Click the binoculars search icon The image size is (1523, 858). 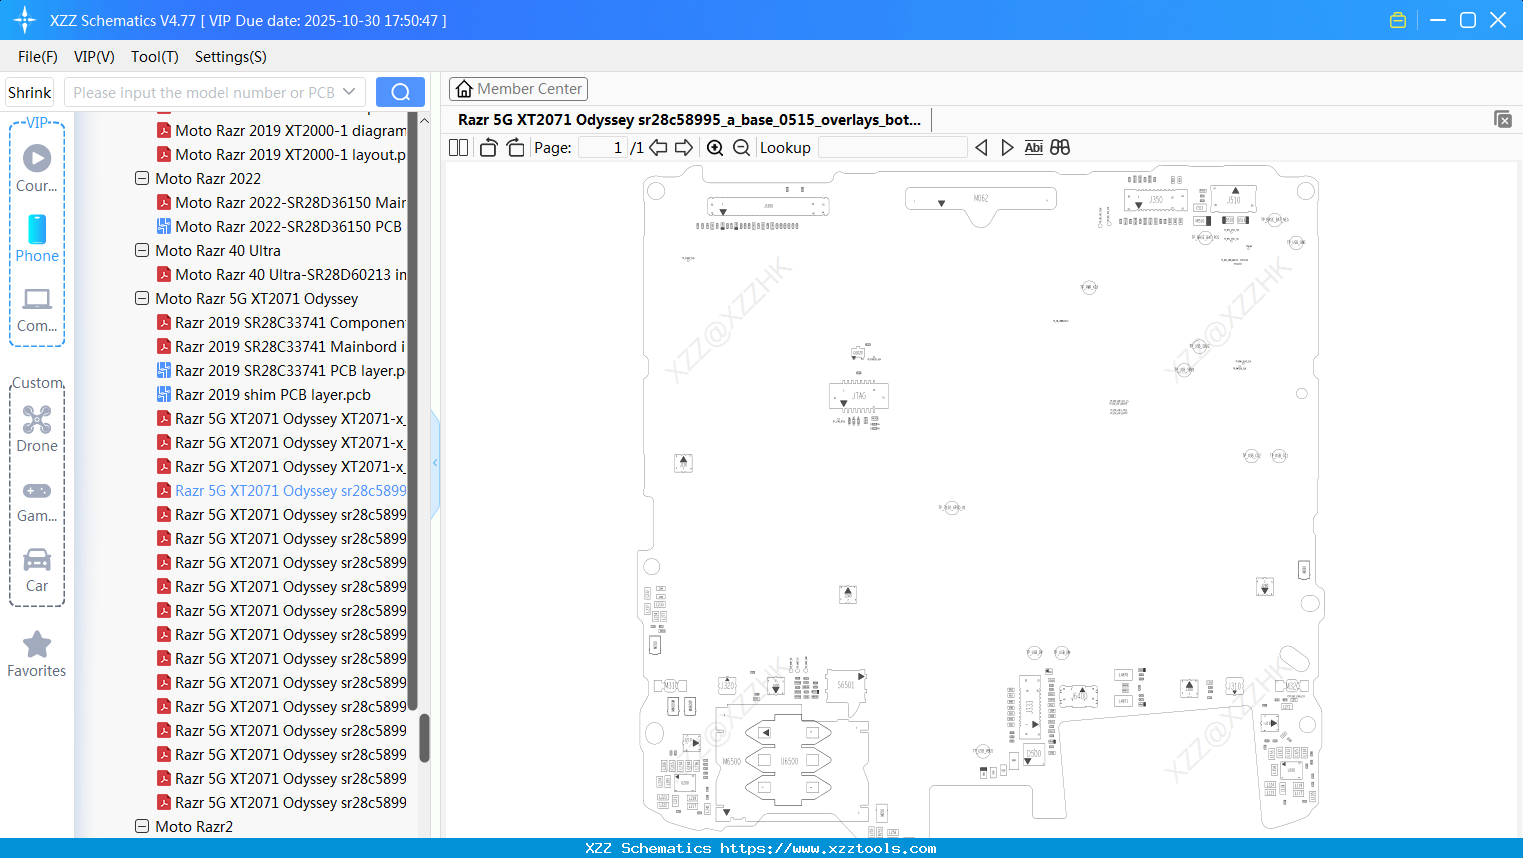(x=1060, y=148)
